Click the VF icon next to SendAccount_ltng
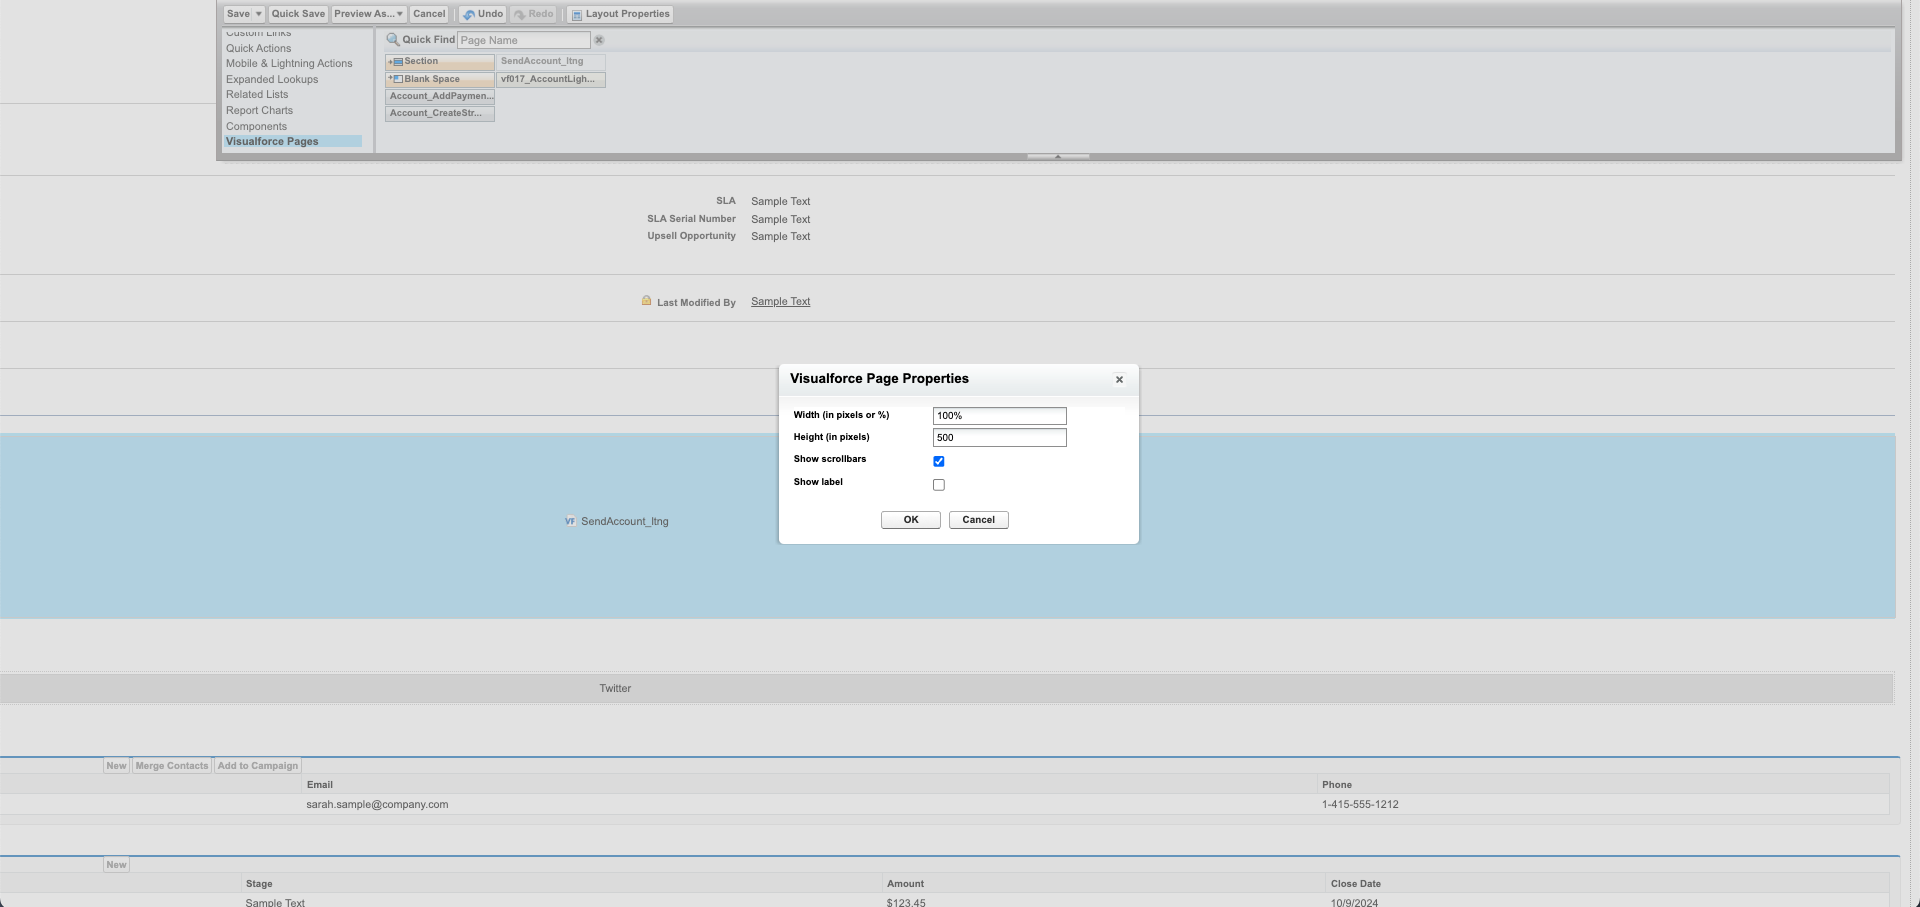1920x907 pixels. coord(570,521)
